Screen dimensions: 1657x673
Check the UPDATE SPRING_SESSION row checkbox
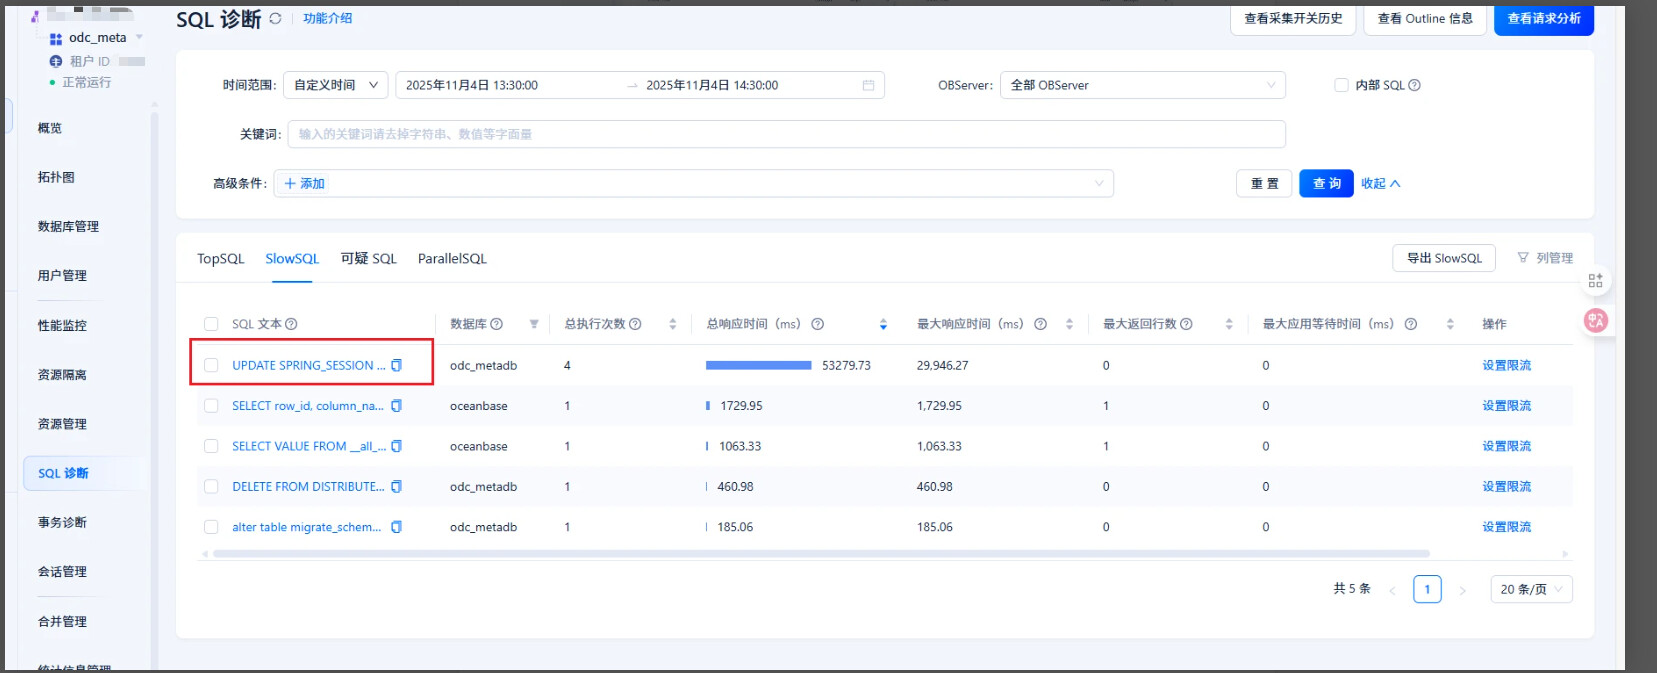click(x=211, y=366)
